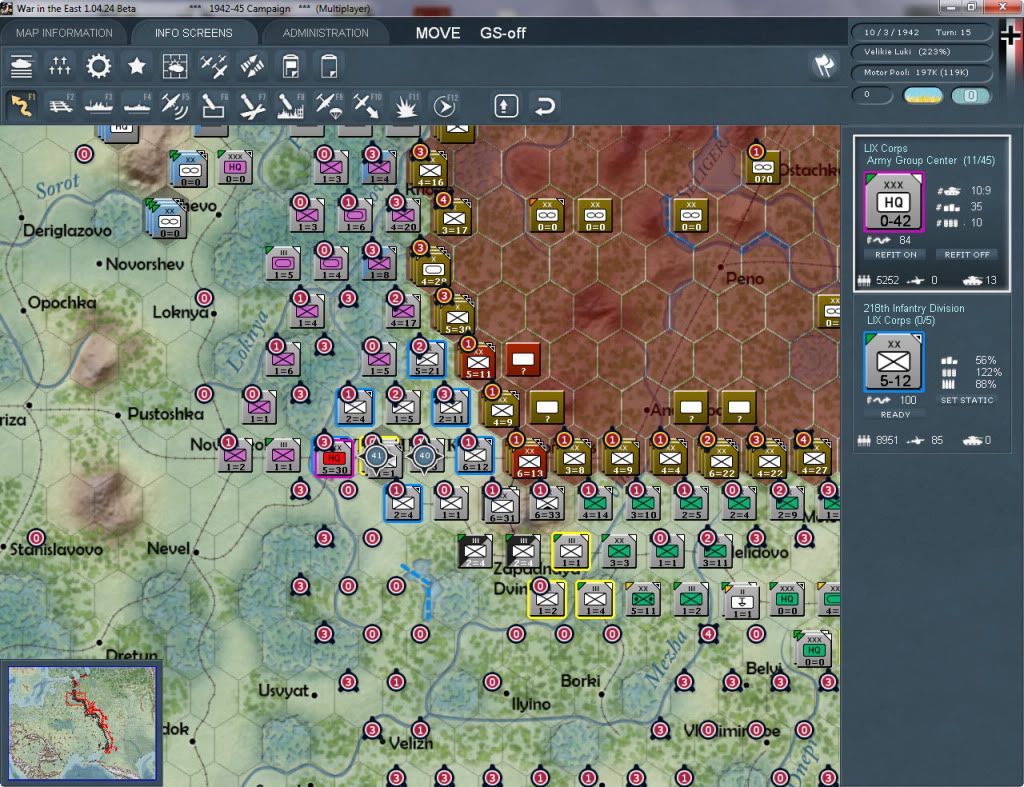Select the F8 Bomb city mode icon

click(291, 105)
